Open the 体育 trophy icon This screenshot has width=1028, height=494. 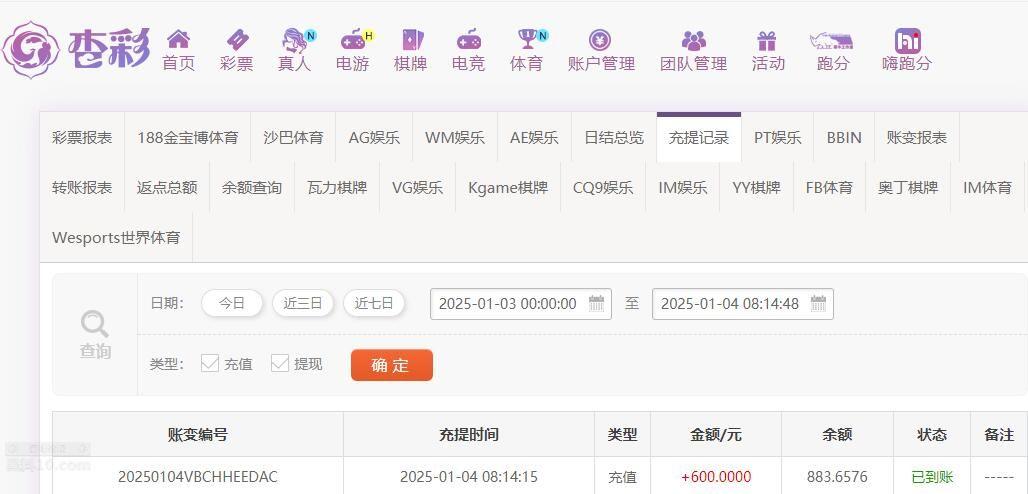click(x=527, y=39)
